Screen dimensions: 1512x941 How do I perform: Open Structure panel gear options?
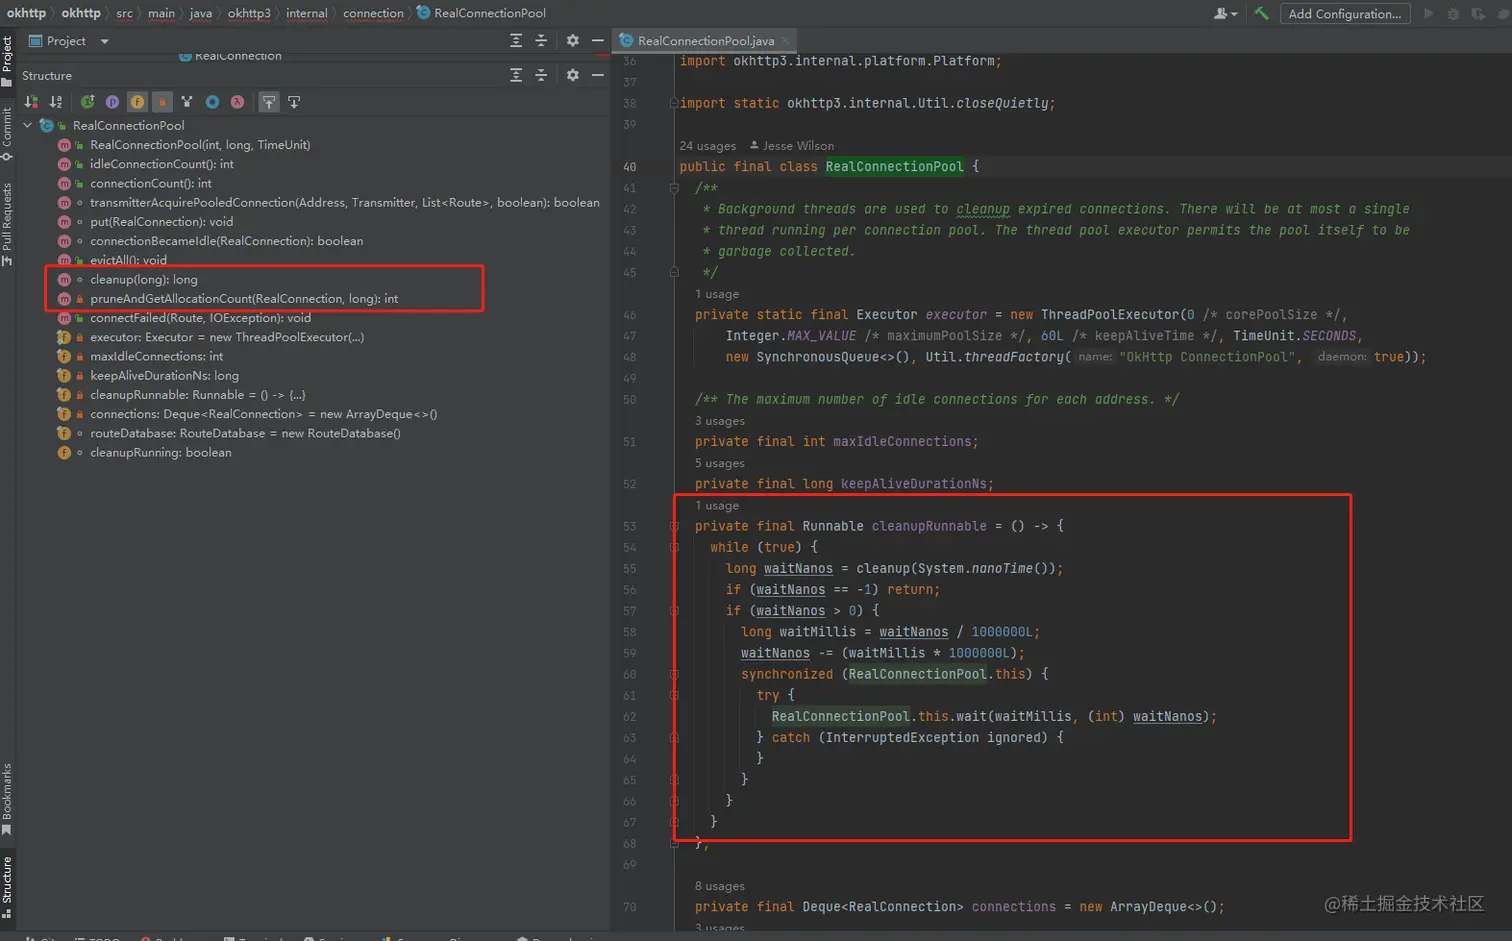pos(573,75)
